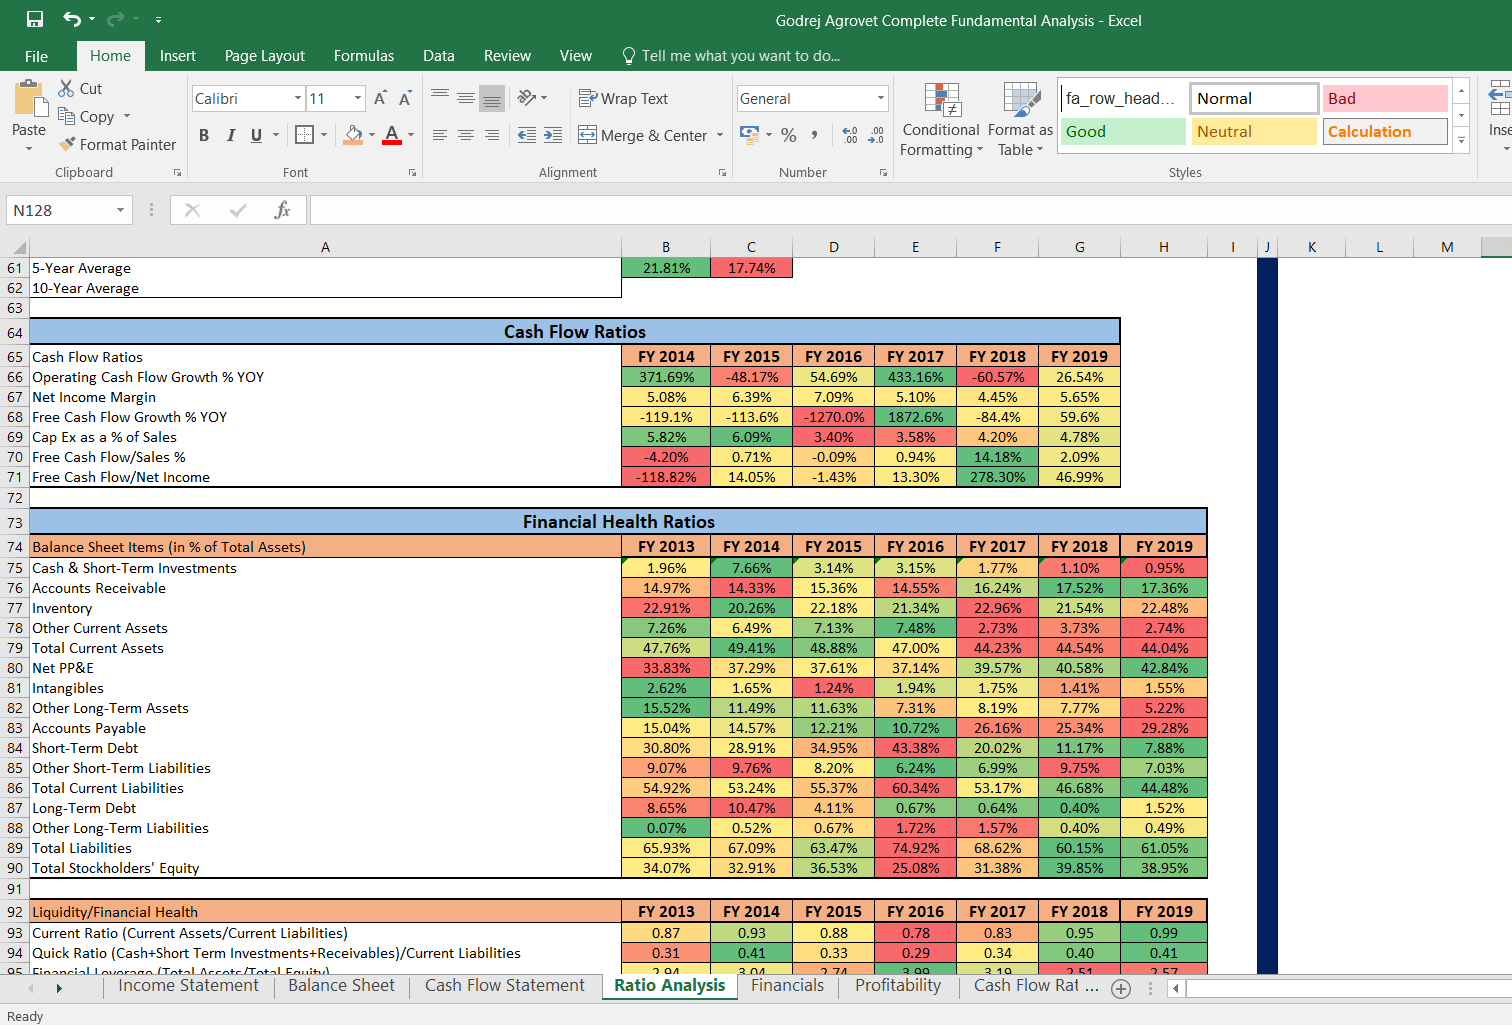Click the Top Align icon

point(440,97)
